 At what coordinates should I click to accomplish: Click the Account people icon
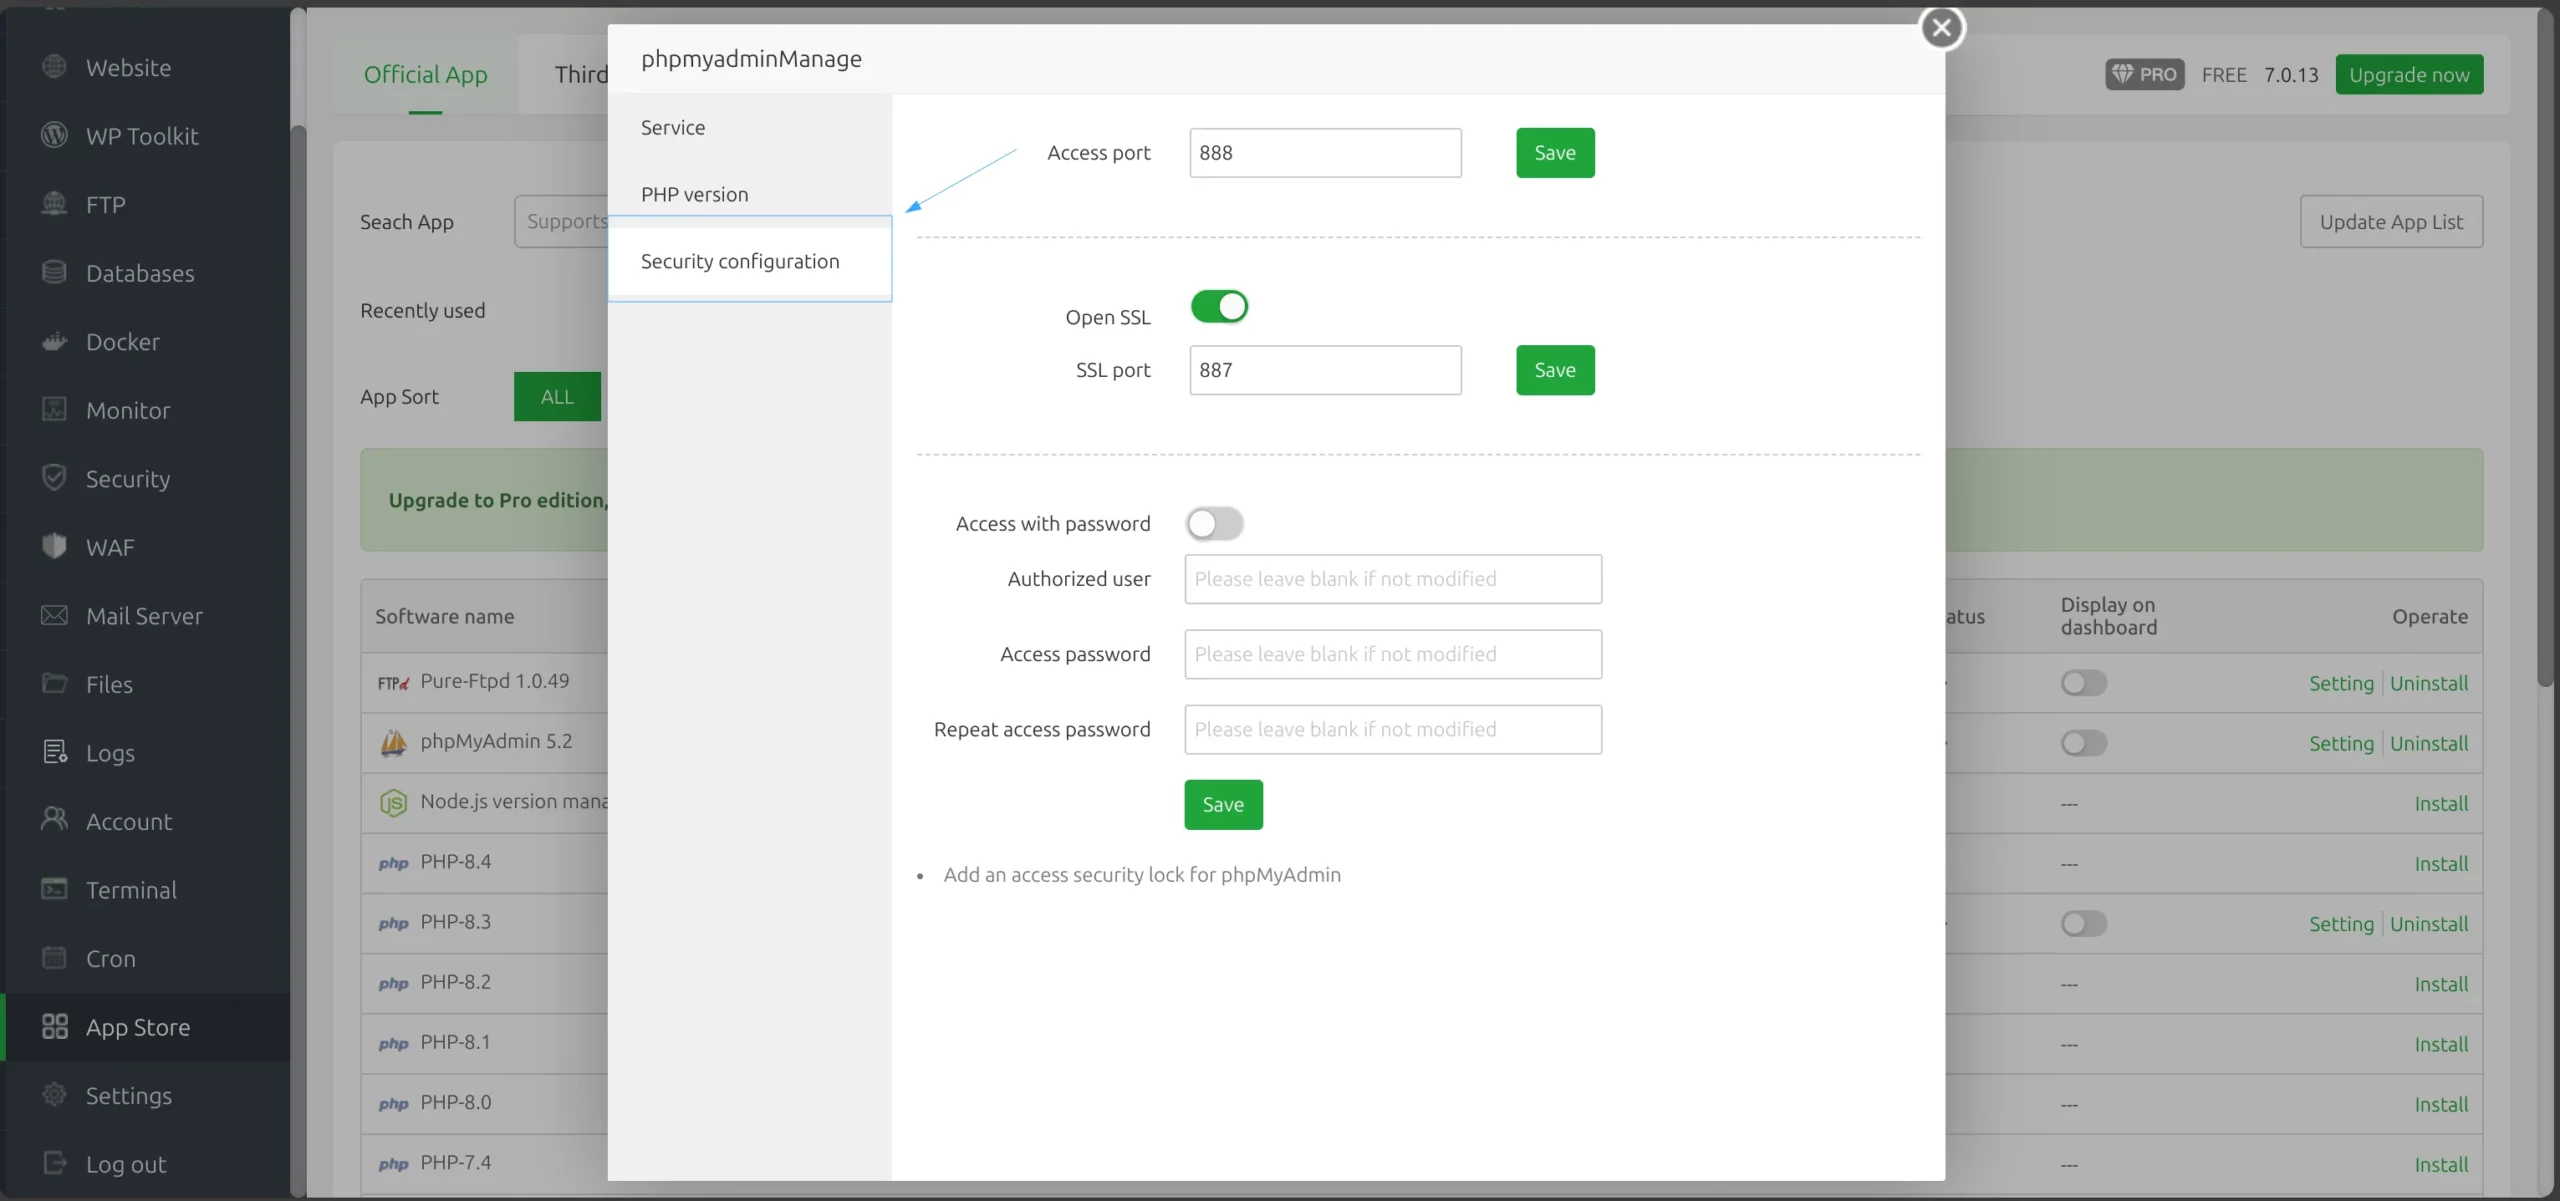pos(55,820)
